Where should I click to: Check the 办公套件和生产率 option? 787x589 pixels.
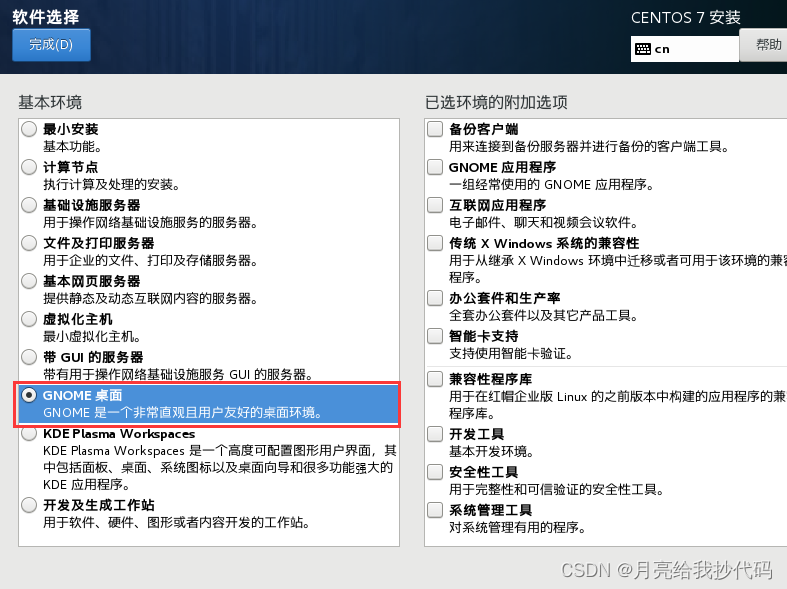pyautogui.click(x=435, y=298)
